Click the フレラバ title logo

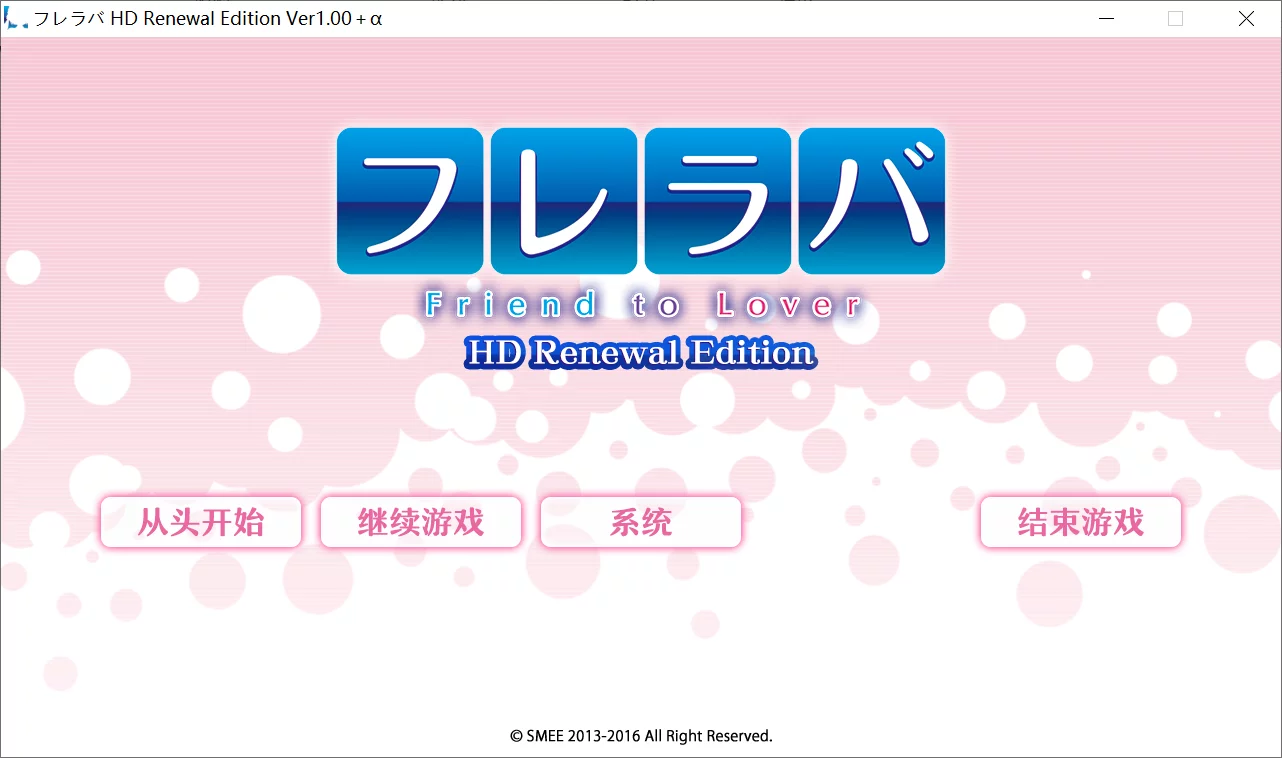[641, 201]
